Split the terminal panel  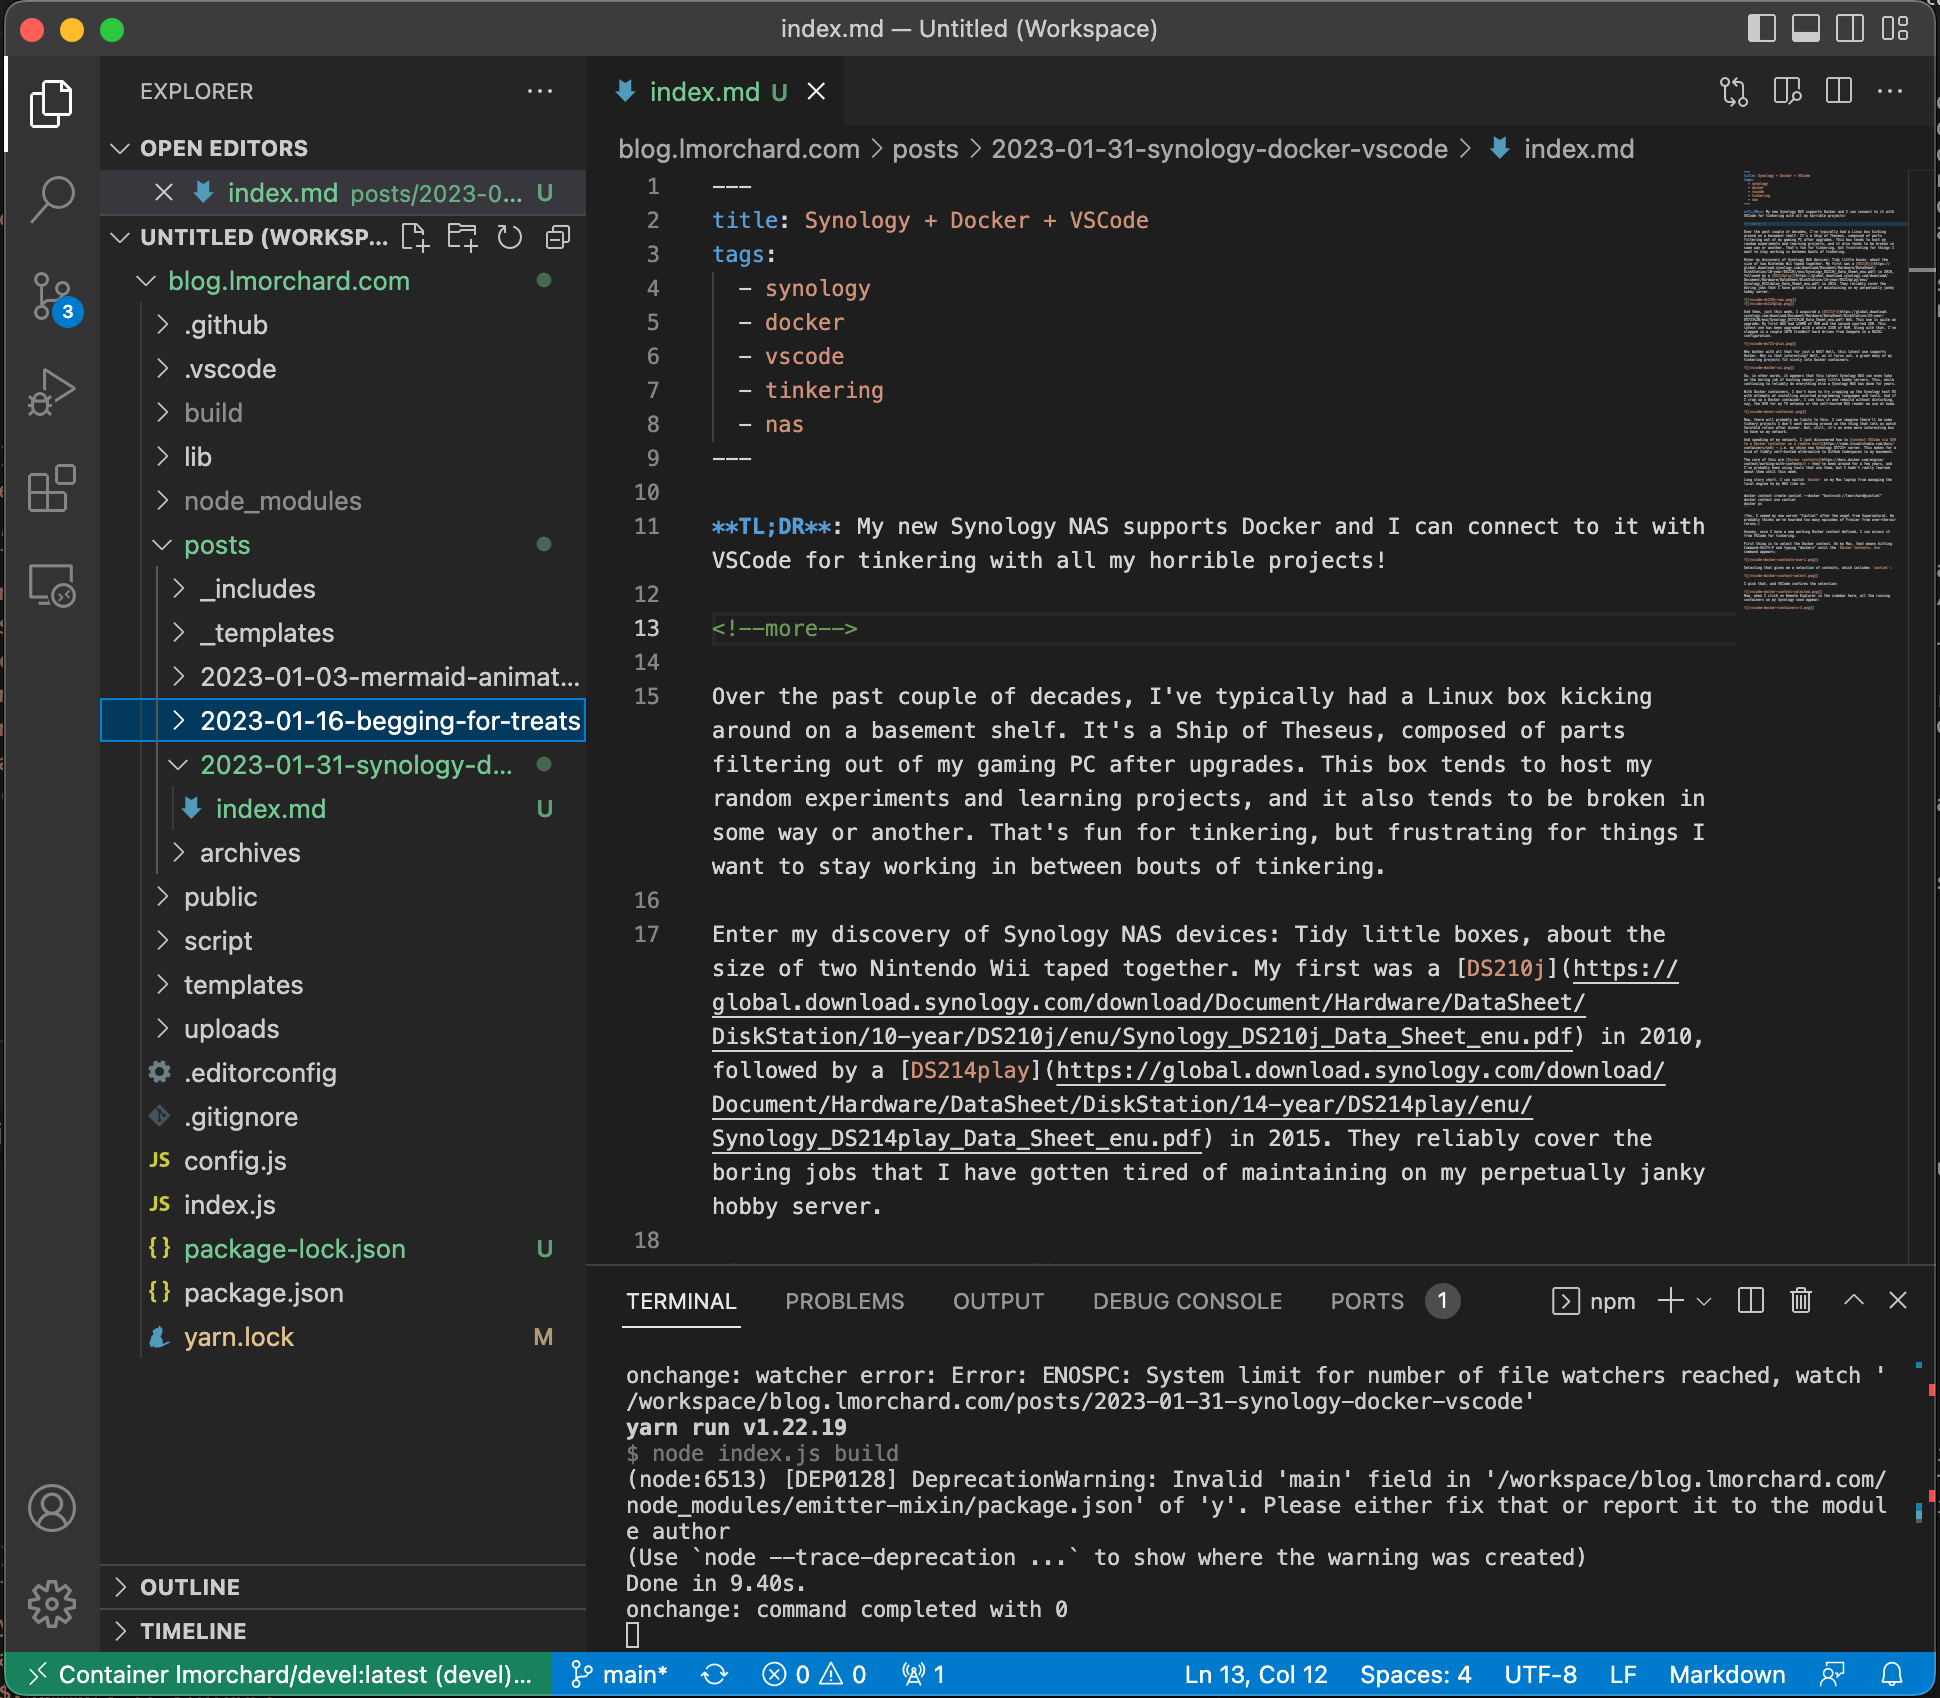pos(1751,1300)
